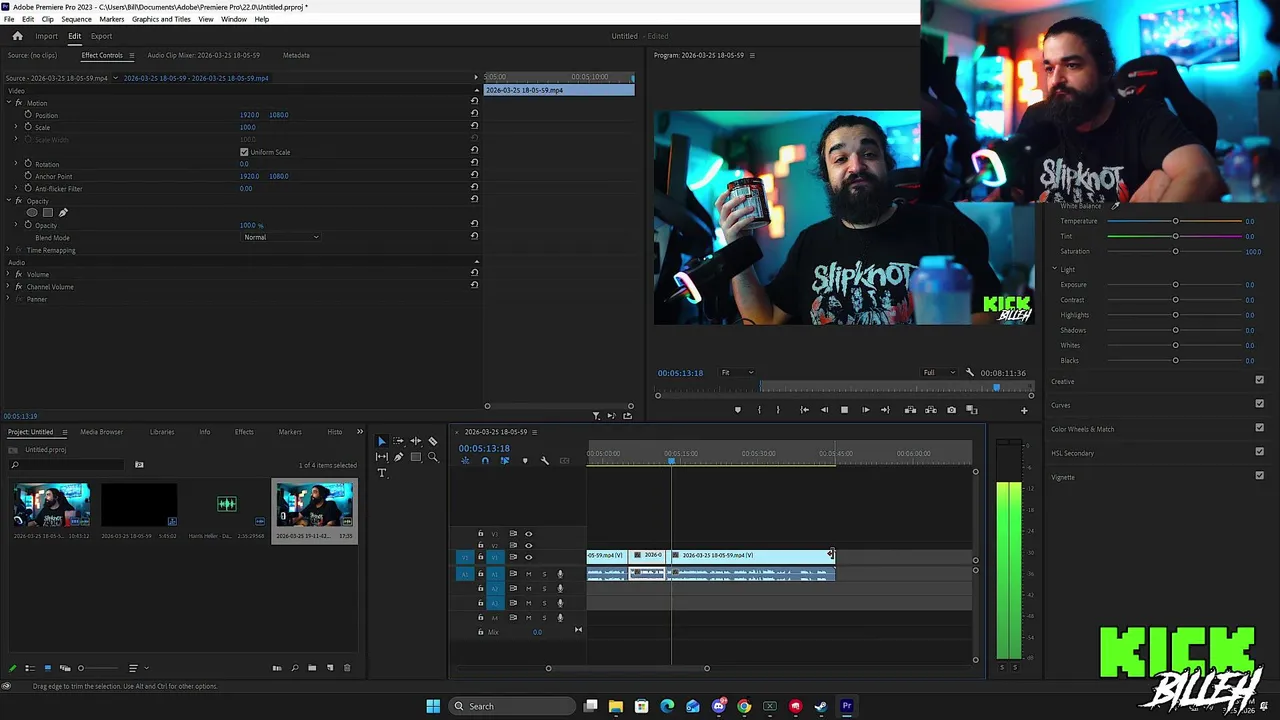Mute audio track A1
The image size is (1280, 720).
[x=528, y=574]
